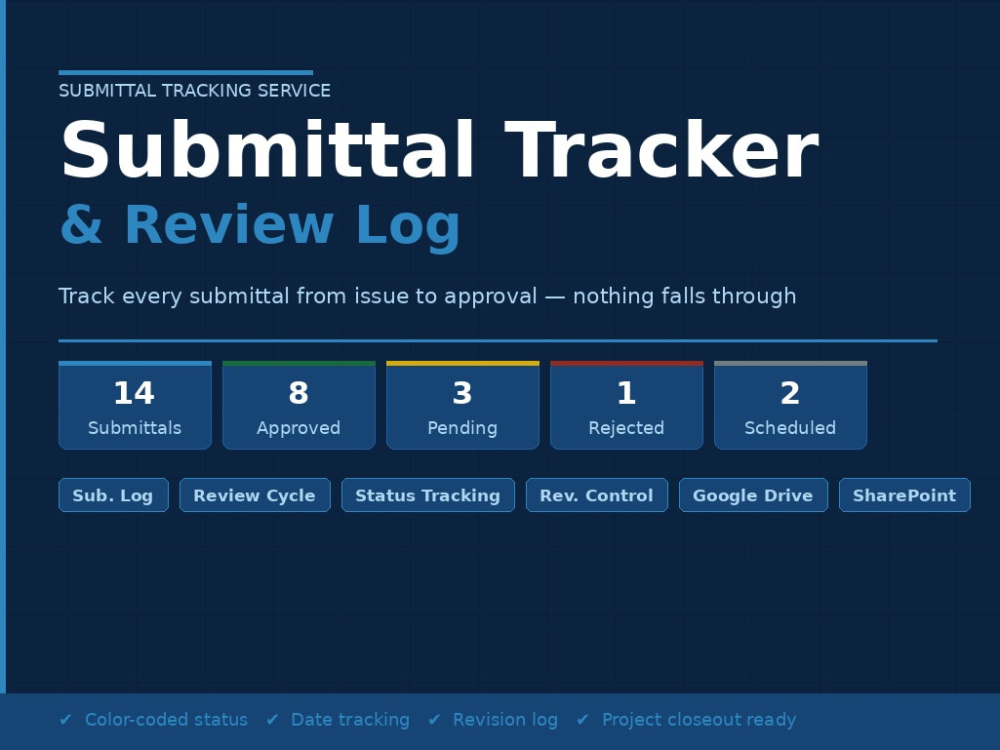Viewport: 1000px width, 750px height.
Task: Click the Status Tracking tag
Action: coord(428,495)
